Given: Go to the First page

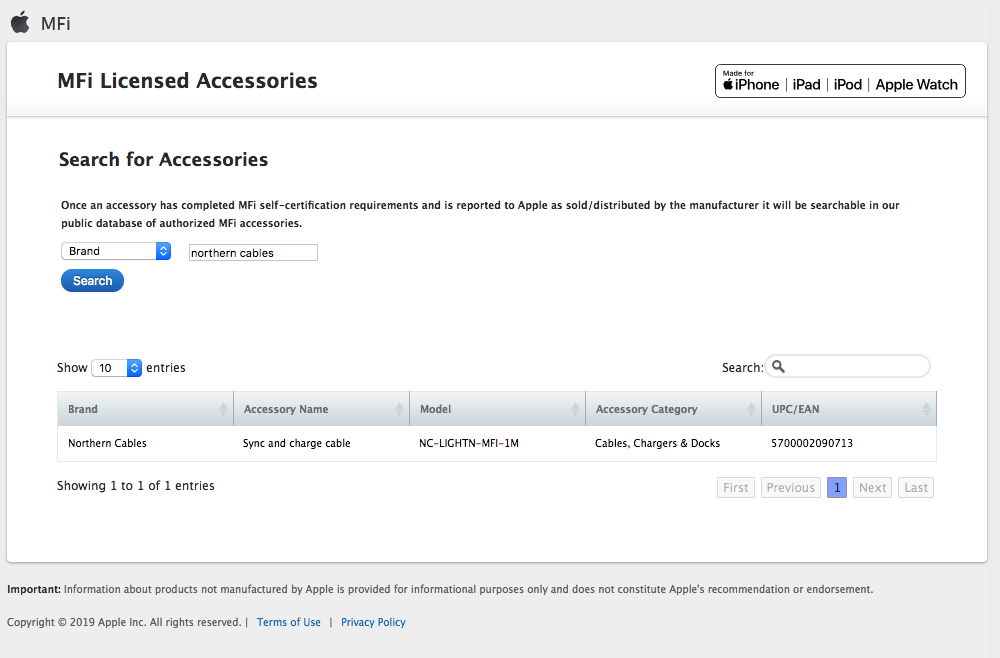Looking at the screenshot, I should [736, 488].
